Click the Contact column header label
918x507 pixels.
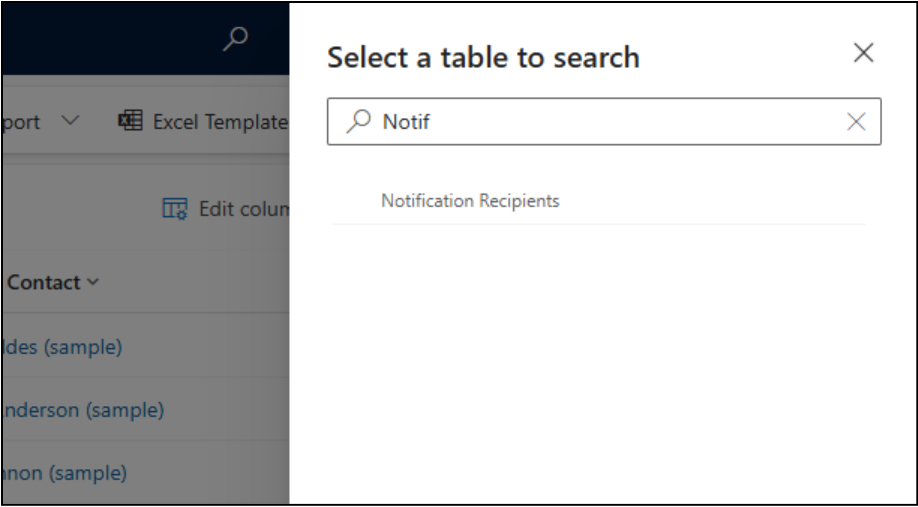pos(43,283)
